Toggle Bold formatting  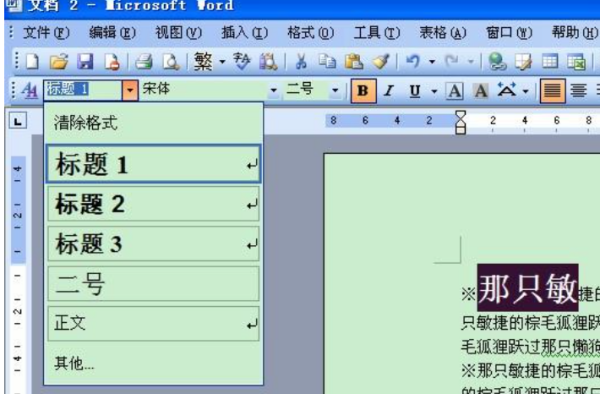(363, 91)
